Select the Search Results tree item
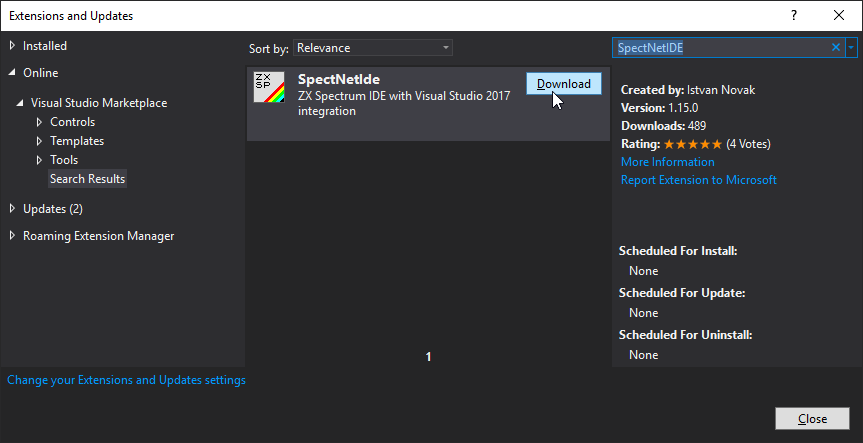Screen dimensions: 863x443 coord(88,179)
